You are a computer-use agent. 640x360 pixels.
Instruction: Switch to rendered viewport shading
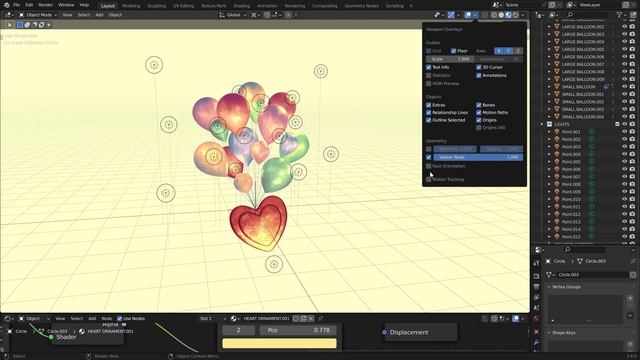pos(516,15)
